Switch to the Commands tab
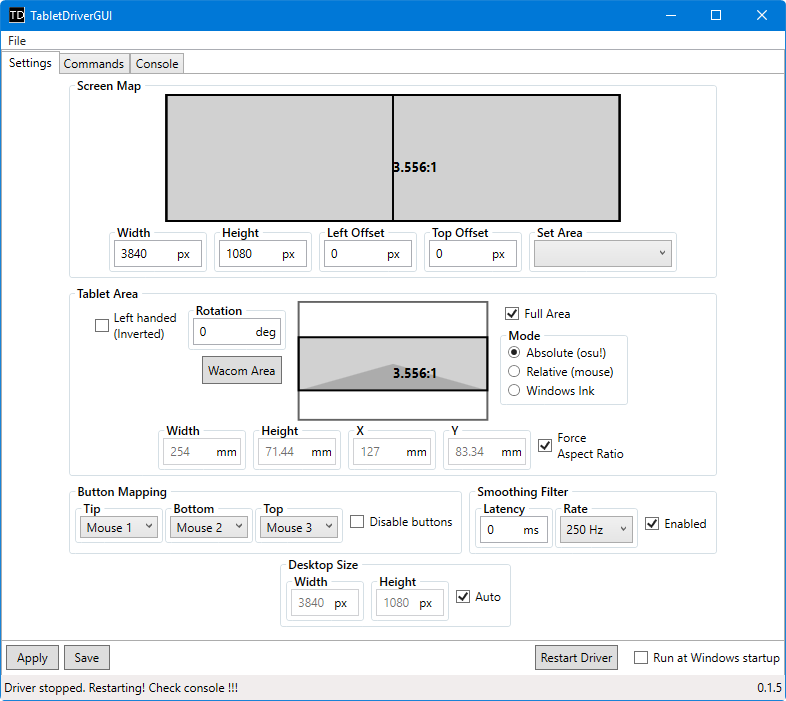The width and height of the screenshot is (786, 701). coord(94,64)
